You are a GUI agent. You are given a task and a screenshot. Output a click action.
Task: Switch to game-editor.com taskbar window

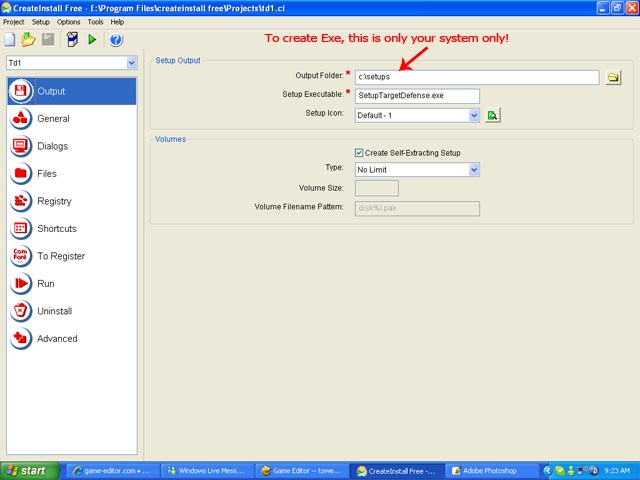pos(112,471)
